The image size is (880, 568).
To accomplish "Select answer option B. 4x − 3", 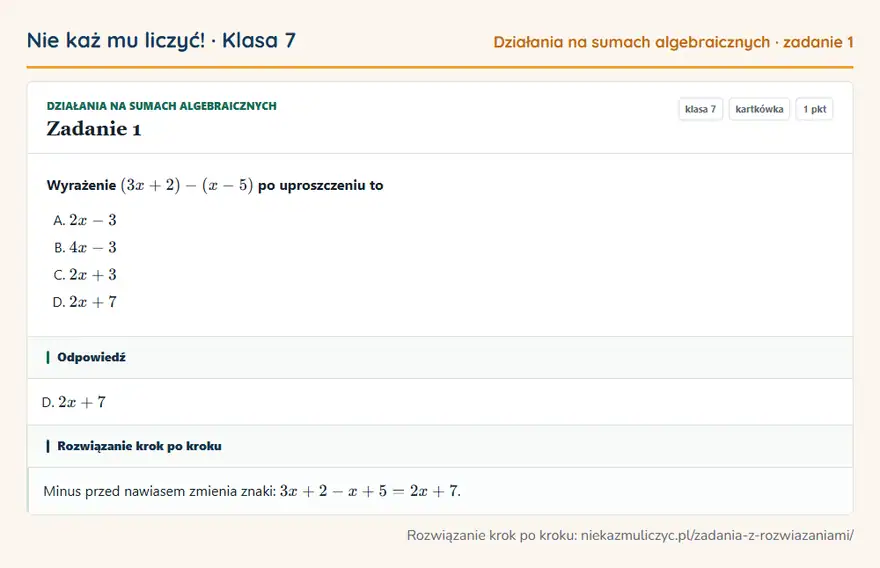I will tap(85, 248).
